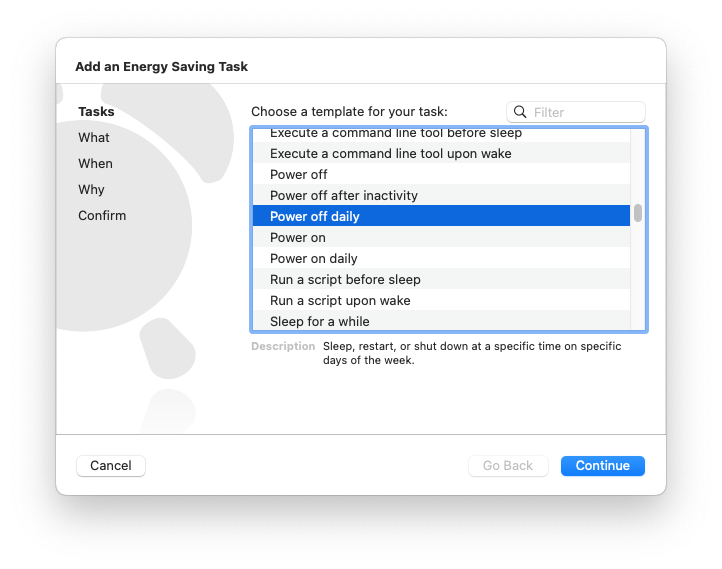Image resolution: width=722 pixels, height=569 pixels.
Task: Click the Go Back button
Action: 508,465
